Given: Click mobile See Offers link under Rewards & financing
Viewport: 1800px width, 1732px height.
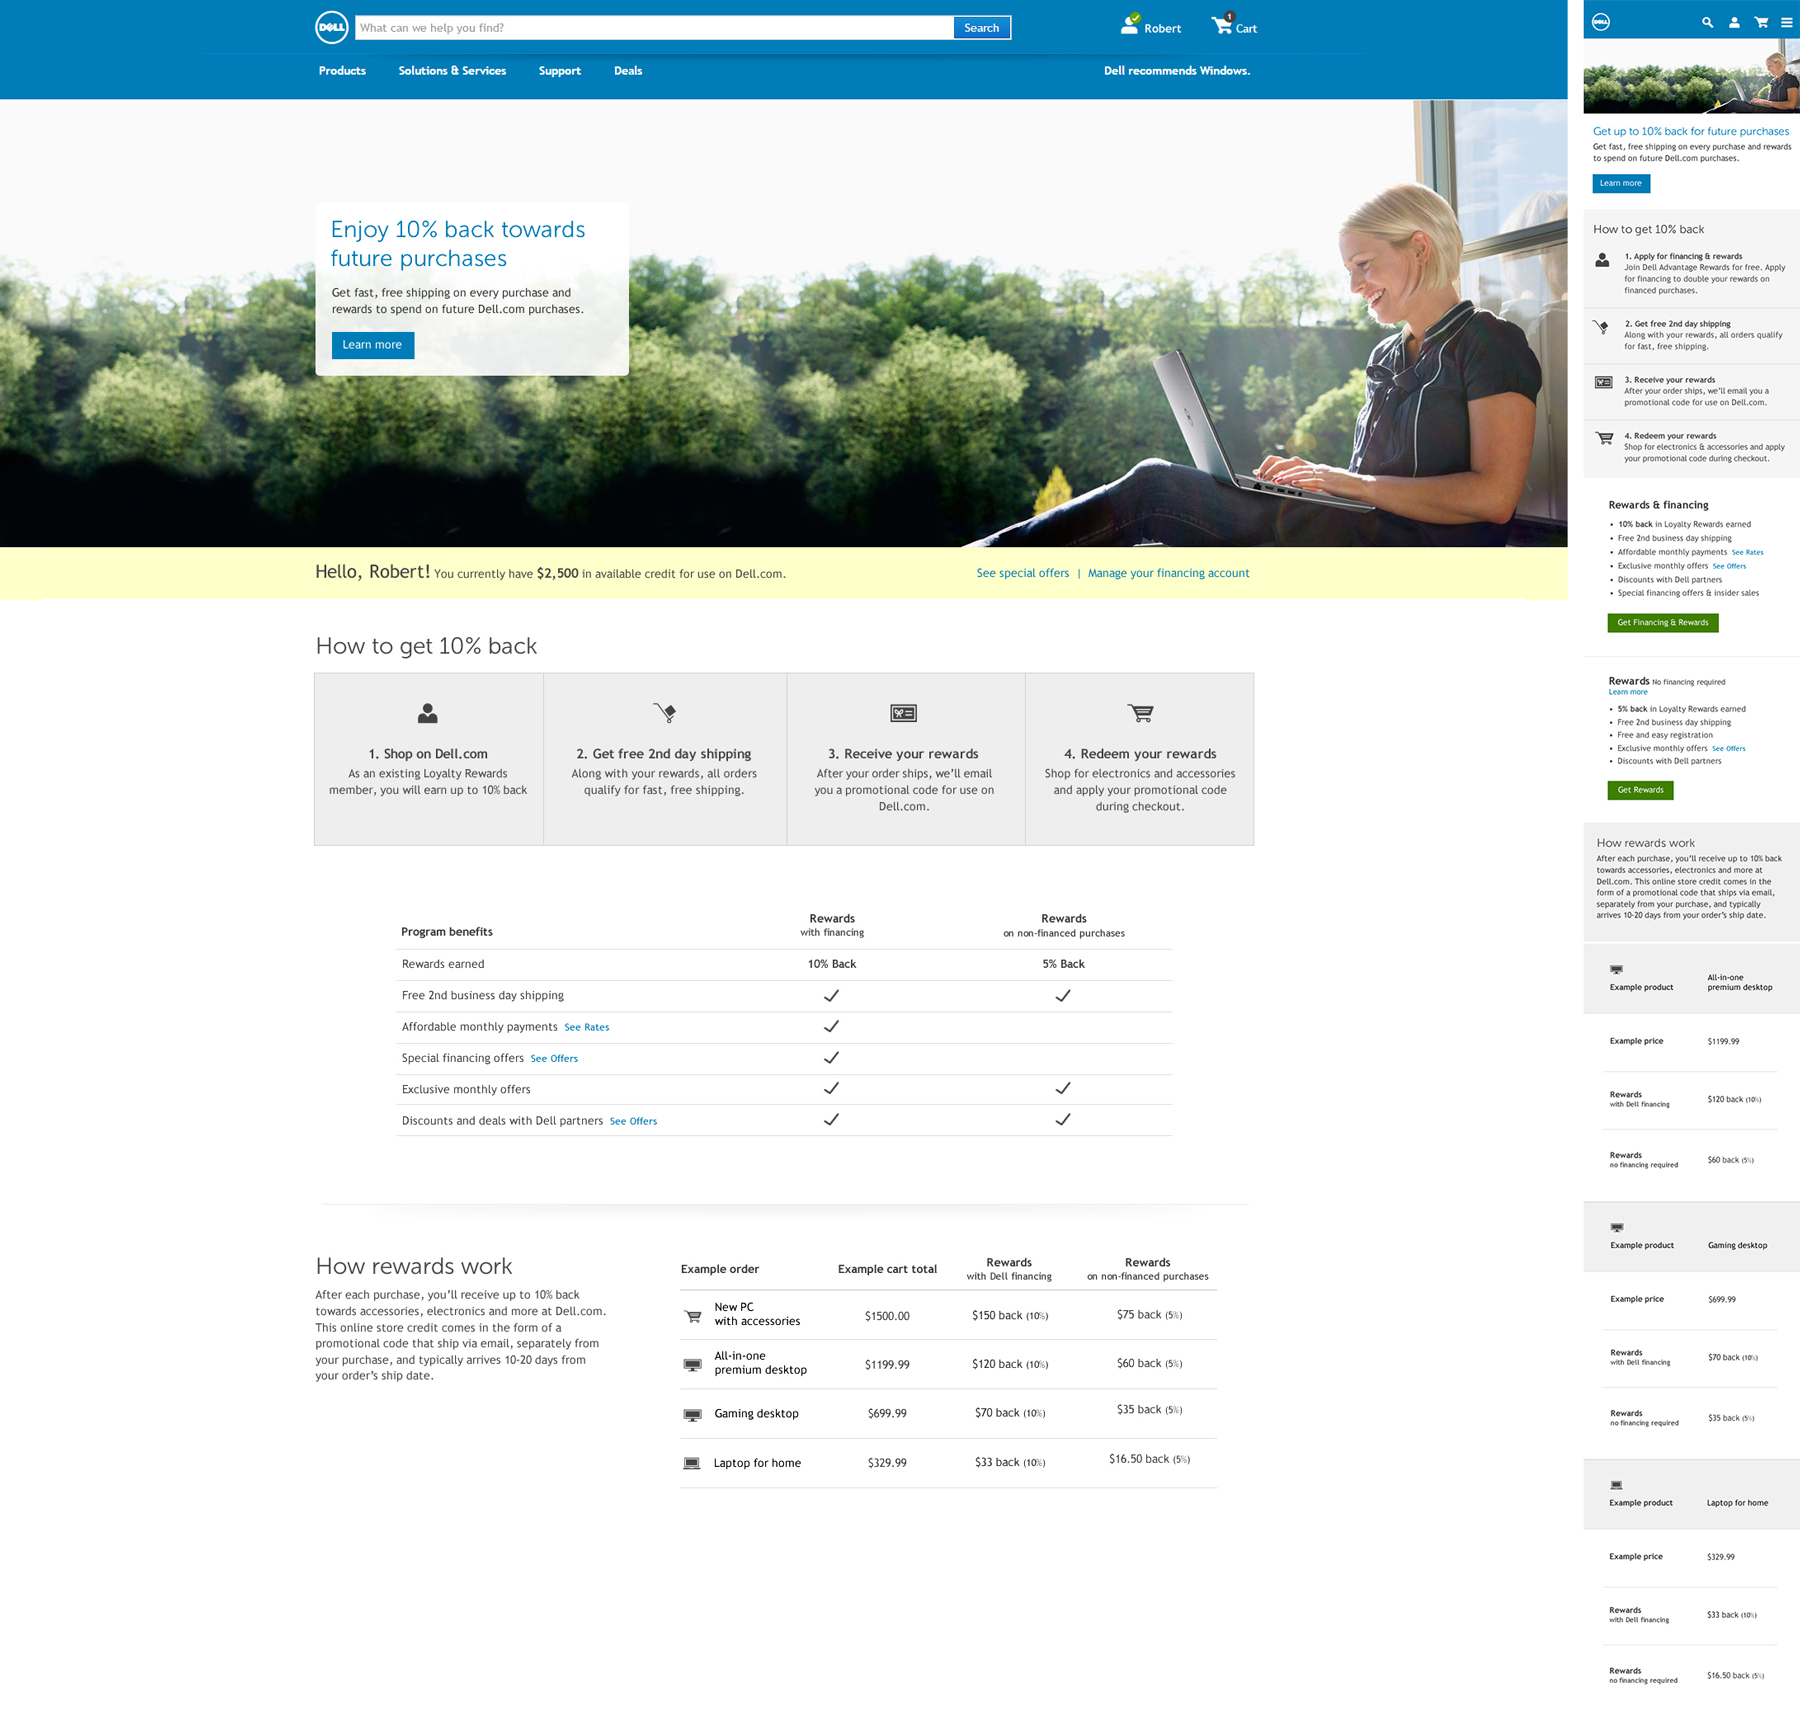Looking at the screenshot, I should click(x=1729, y=566).
